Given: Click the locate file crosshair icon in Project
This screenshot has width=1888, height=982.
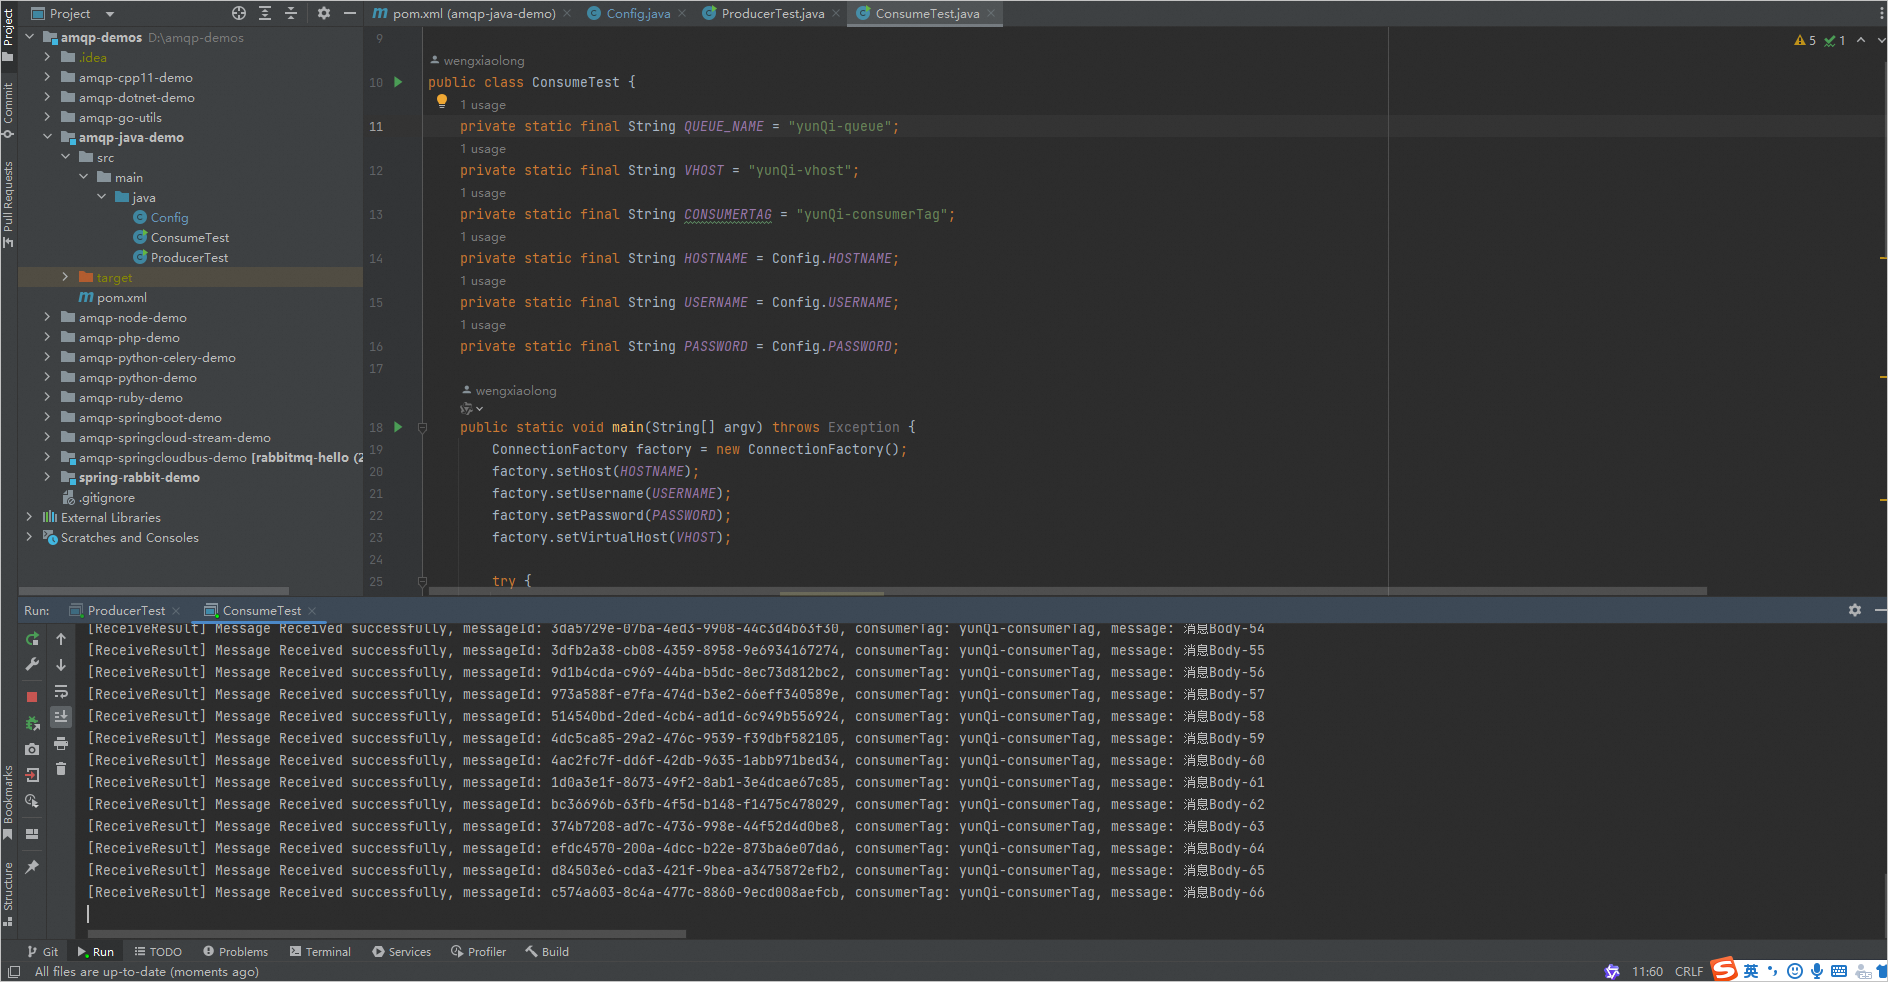Looking at the screenshot, I should (239, 13).
